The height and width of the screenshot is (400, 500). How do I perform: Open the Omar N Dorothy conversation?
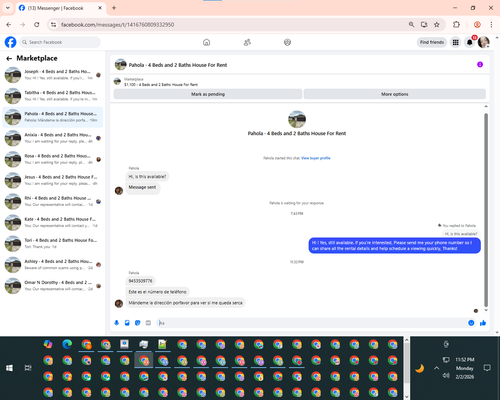point(53,286)
